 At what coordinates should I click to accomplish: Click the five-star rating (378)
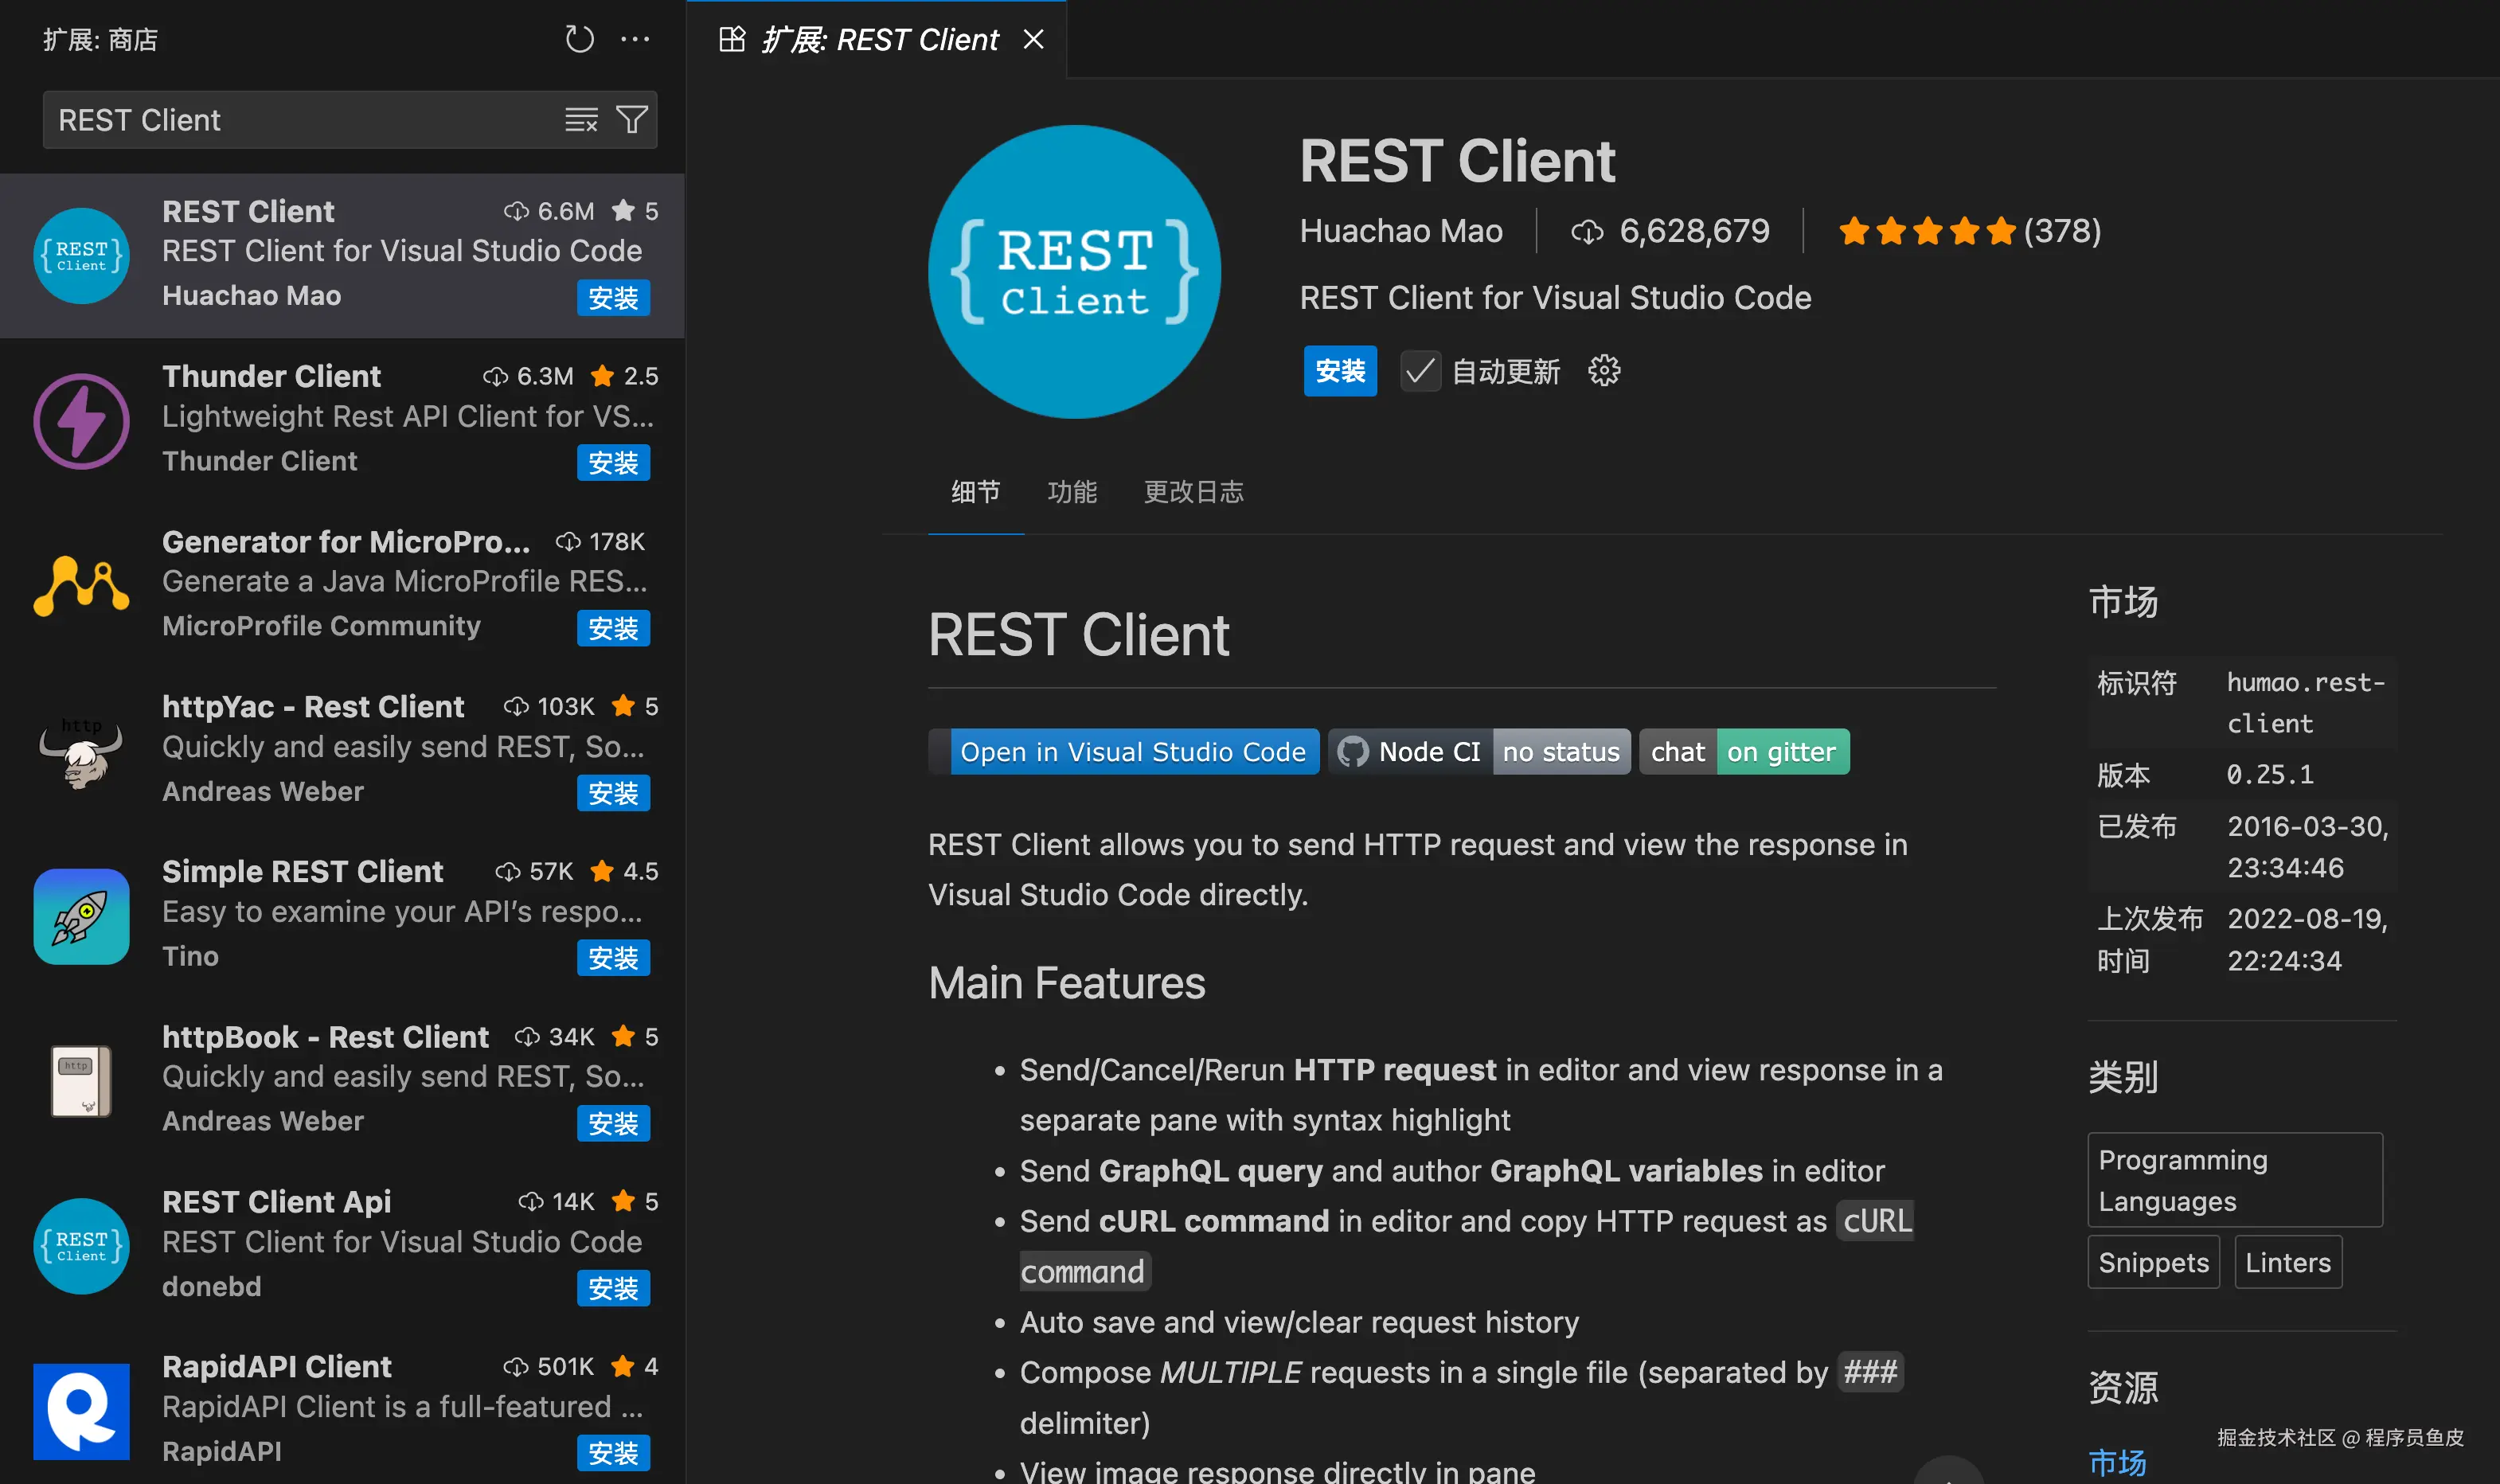click(x=1925, y=232)
